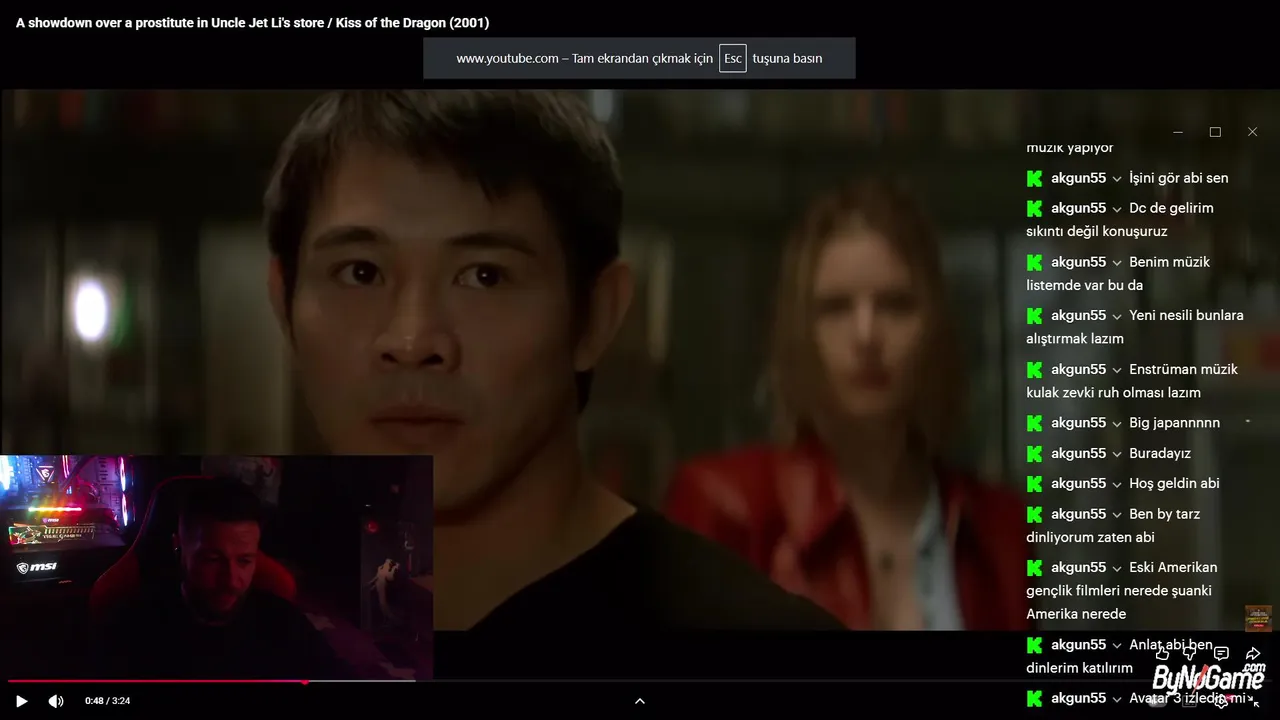This screenshot has height=720, width=1280.
Task: Open the video comments icon
Action: pos(1221,653)
